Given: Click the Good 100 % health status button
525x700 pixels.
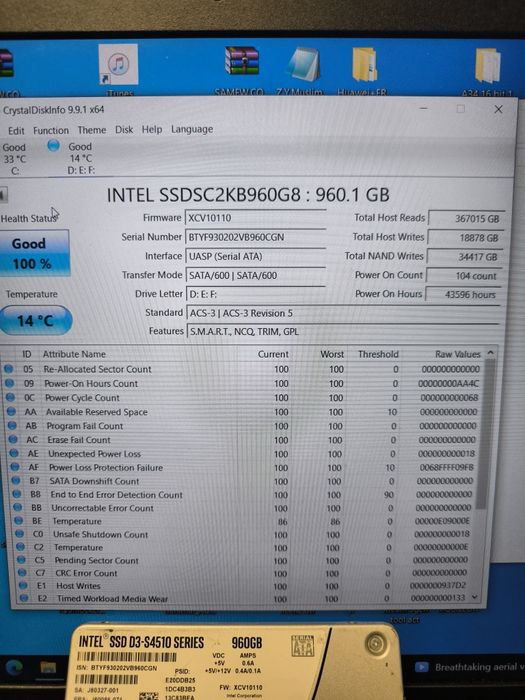Looking at the screenshot, I should 34,254.
